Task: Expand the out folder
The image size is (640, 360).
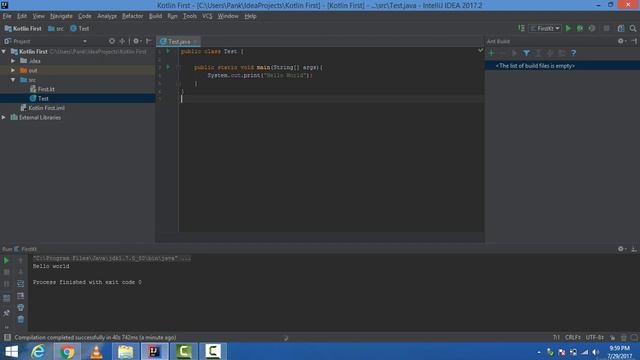Action: [13, 70]
